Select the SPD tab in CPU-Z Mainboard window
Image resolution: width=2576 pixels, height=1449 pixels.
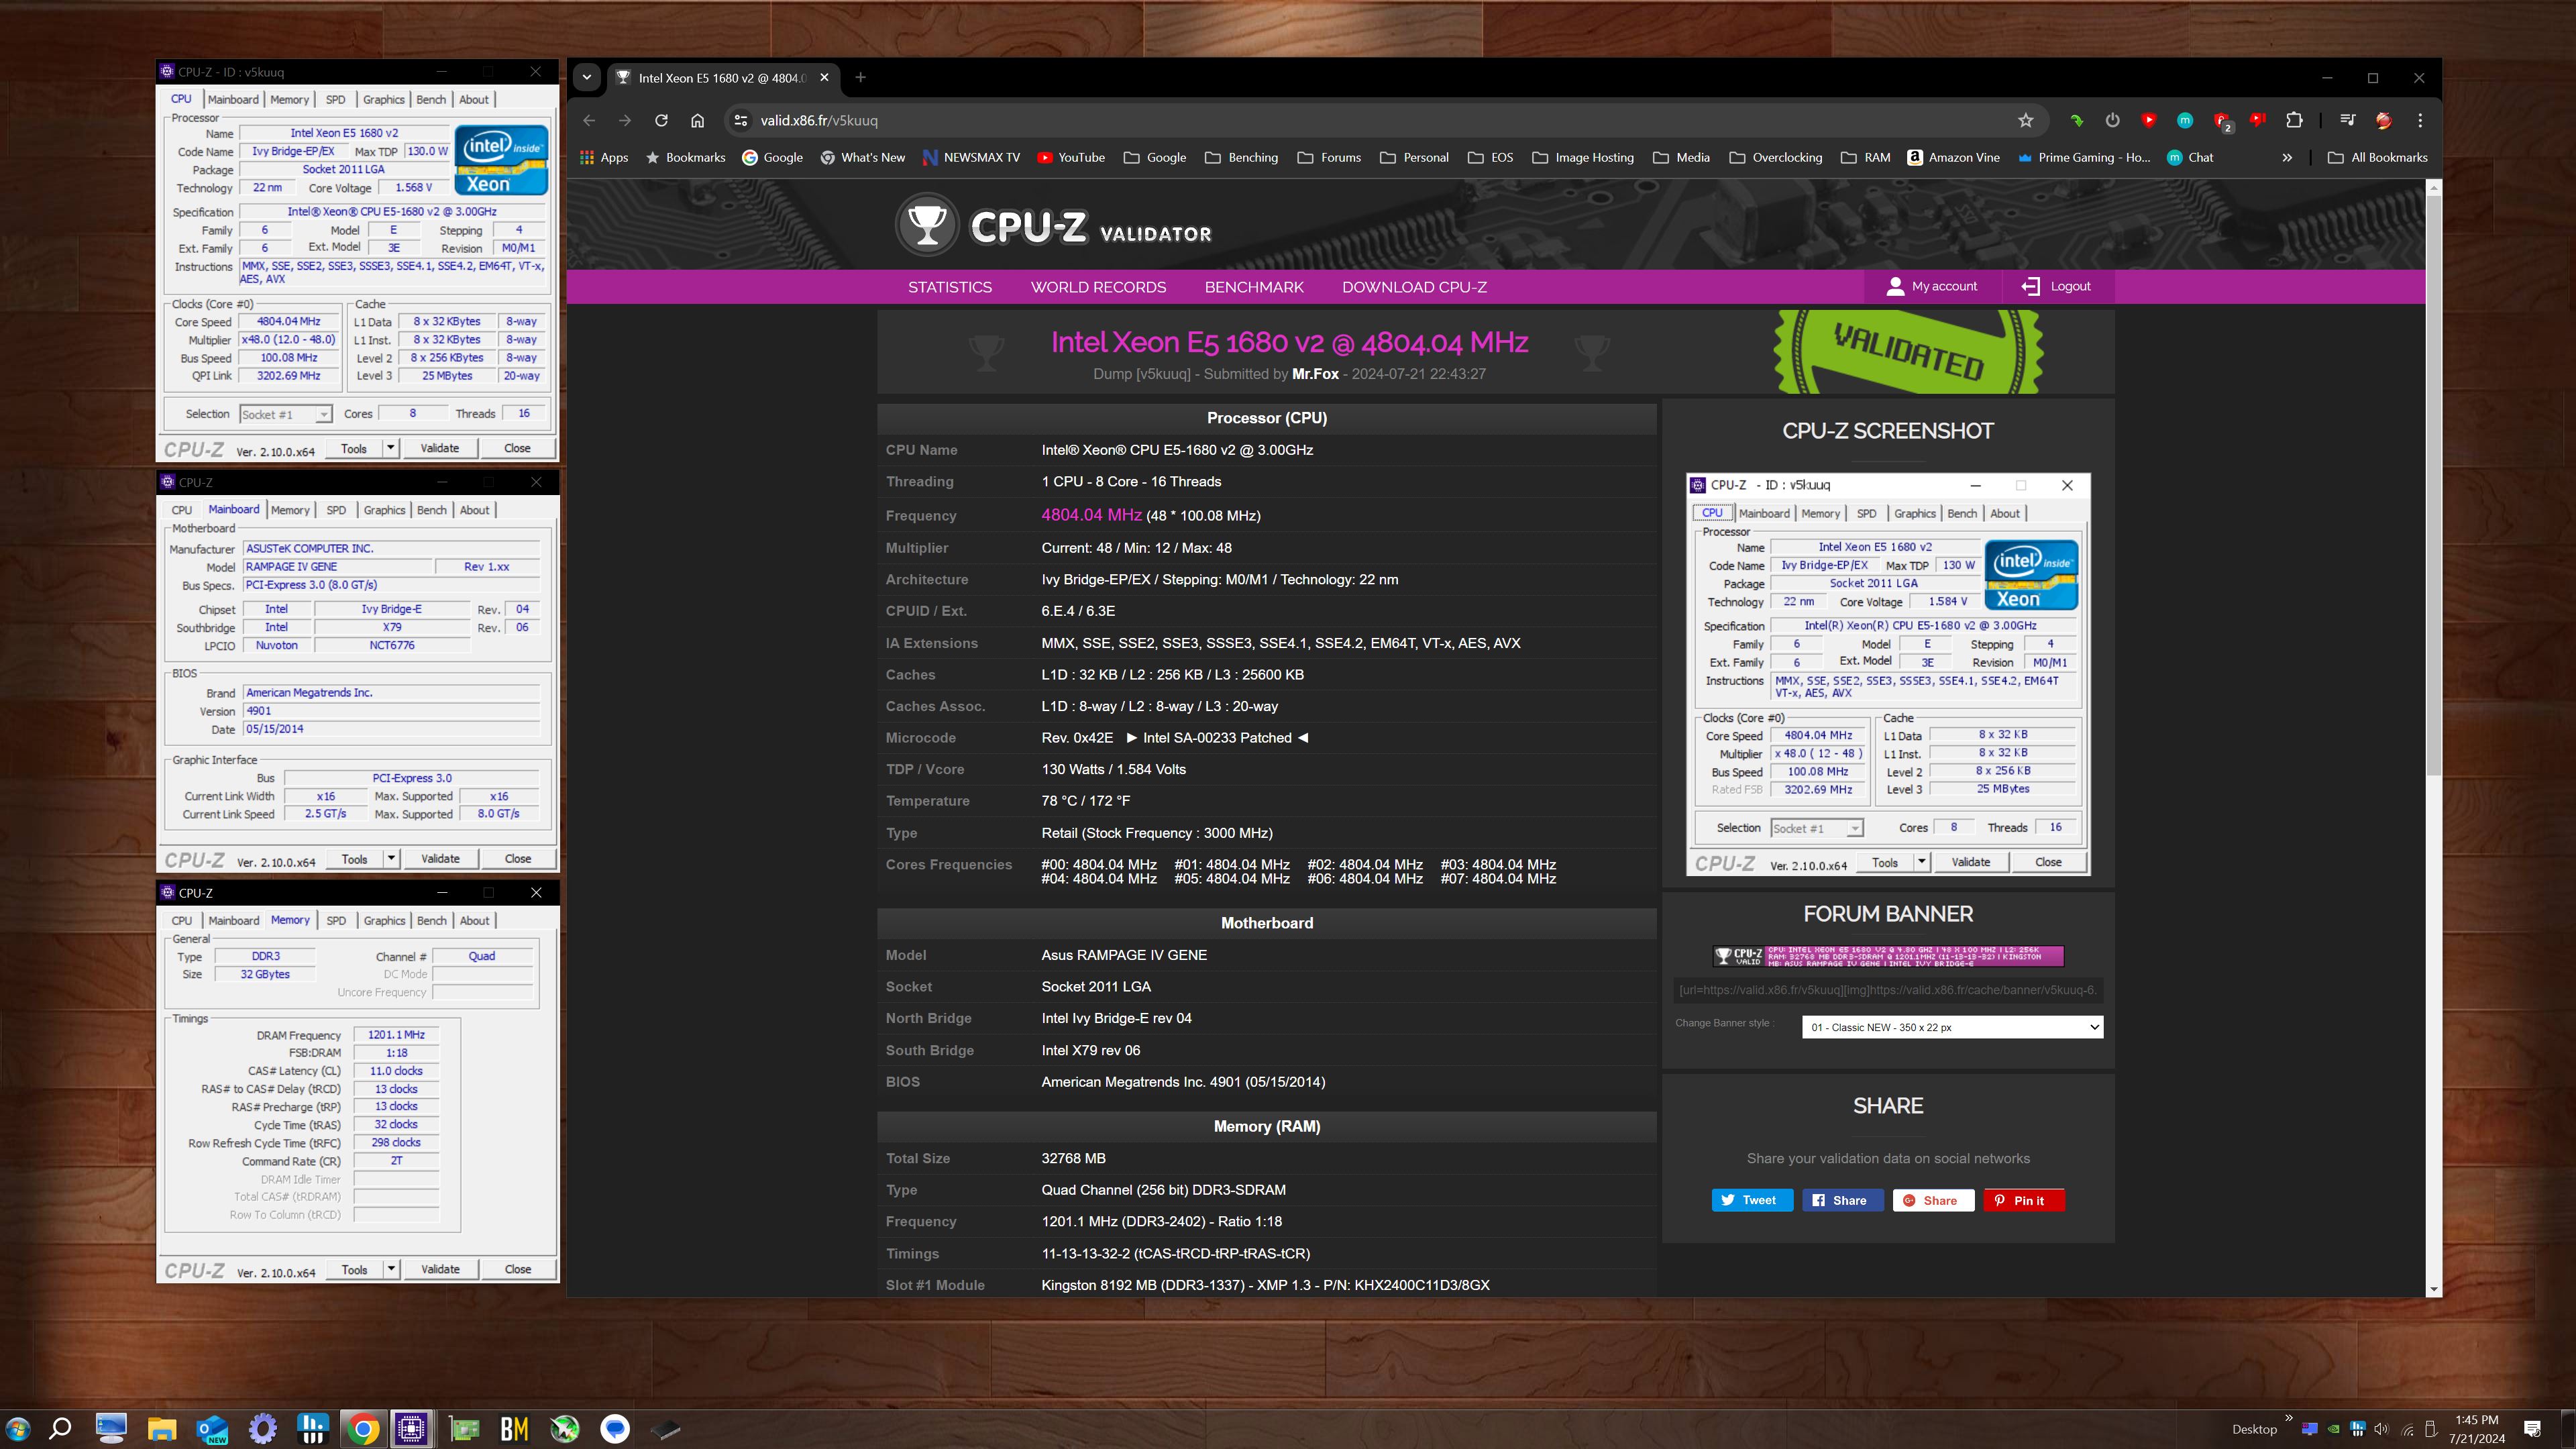pyautogui.click(x=336, y=510)
